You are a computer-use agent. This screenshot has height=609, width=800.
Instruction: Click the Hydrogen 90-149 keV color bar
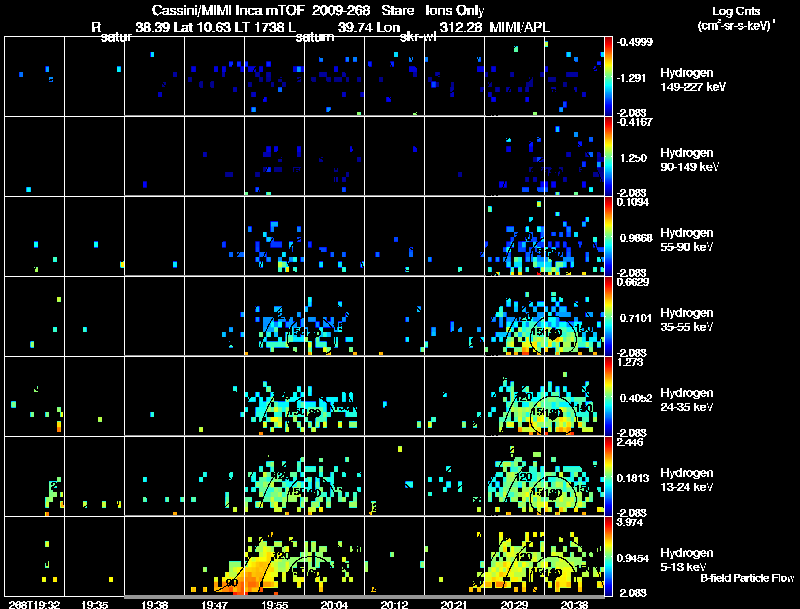click(x=608, y=157)
